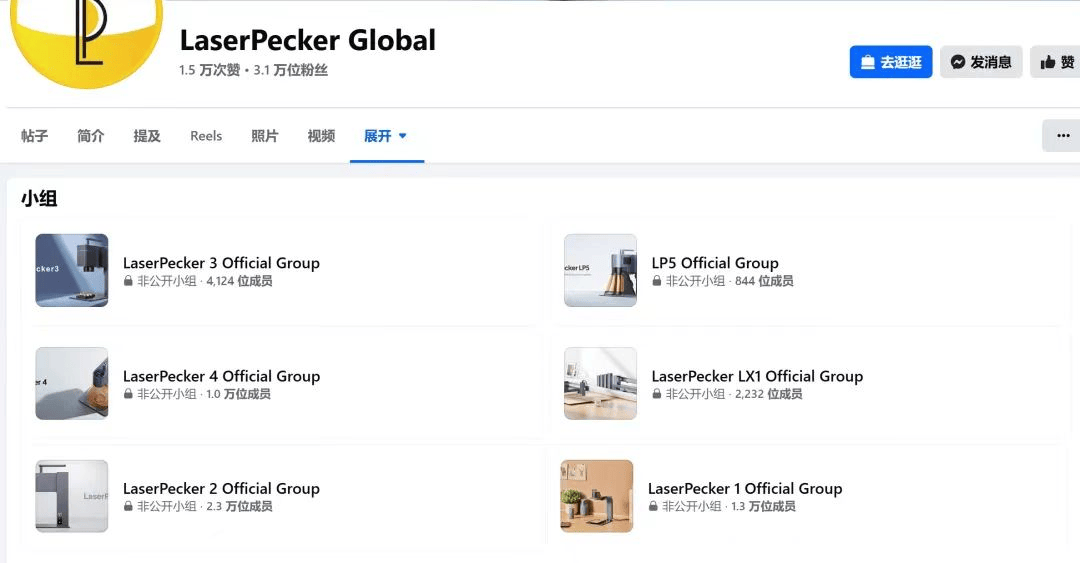The height and width of the screenshot is (563, 1080).
Task: Switch to the 提及 tab
Action: (147, 136)
